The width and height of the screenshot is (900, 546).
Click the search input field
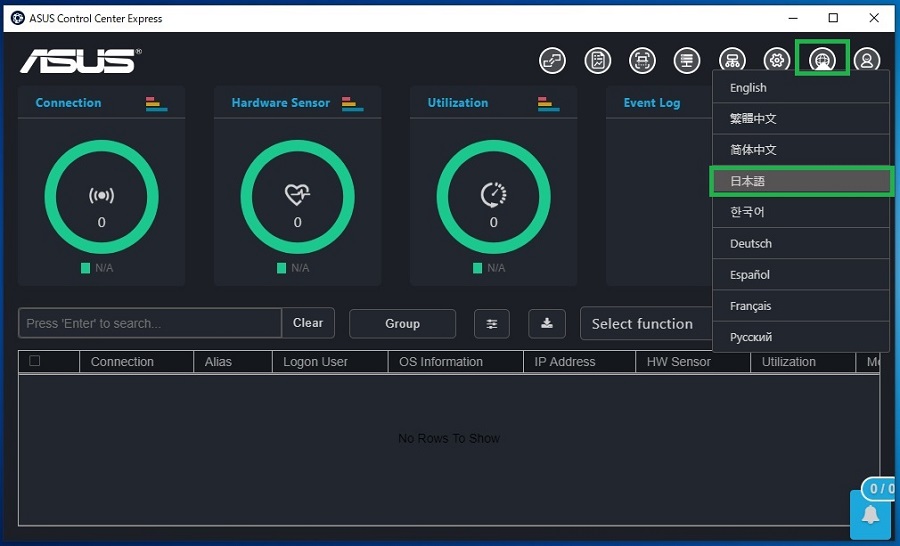click(150, 323)
